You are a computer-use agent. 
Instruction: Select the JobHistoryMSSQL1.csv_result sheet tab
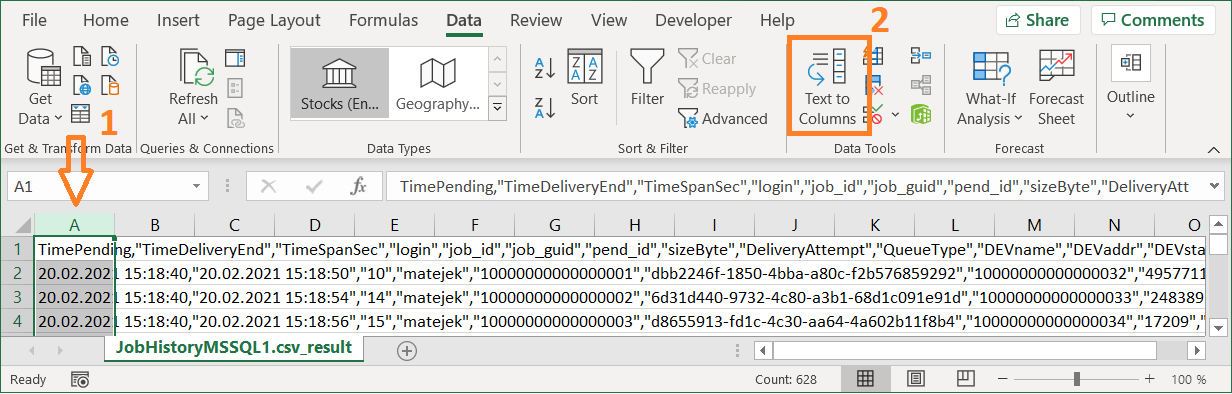(x=235, y=348)
